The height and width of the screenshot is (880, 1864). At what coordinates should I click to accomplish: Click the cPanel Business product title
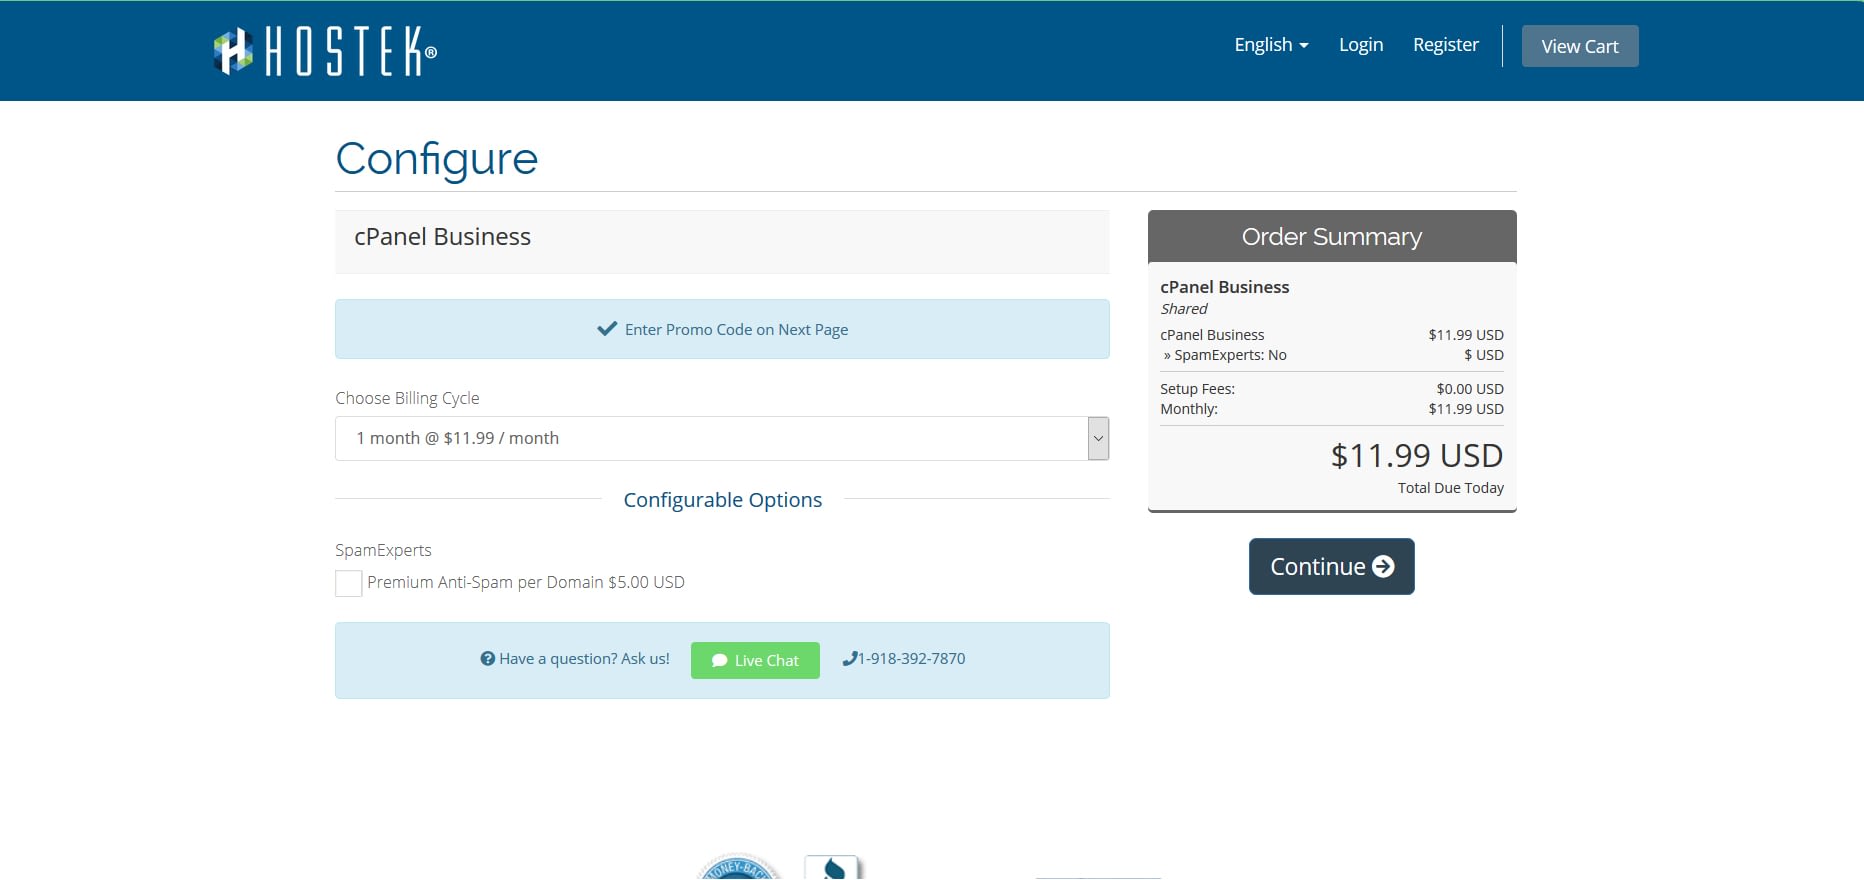click(x=442, y=237)
